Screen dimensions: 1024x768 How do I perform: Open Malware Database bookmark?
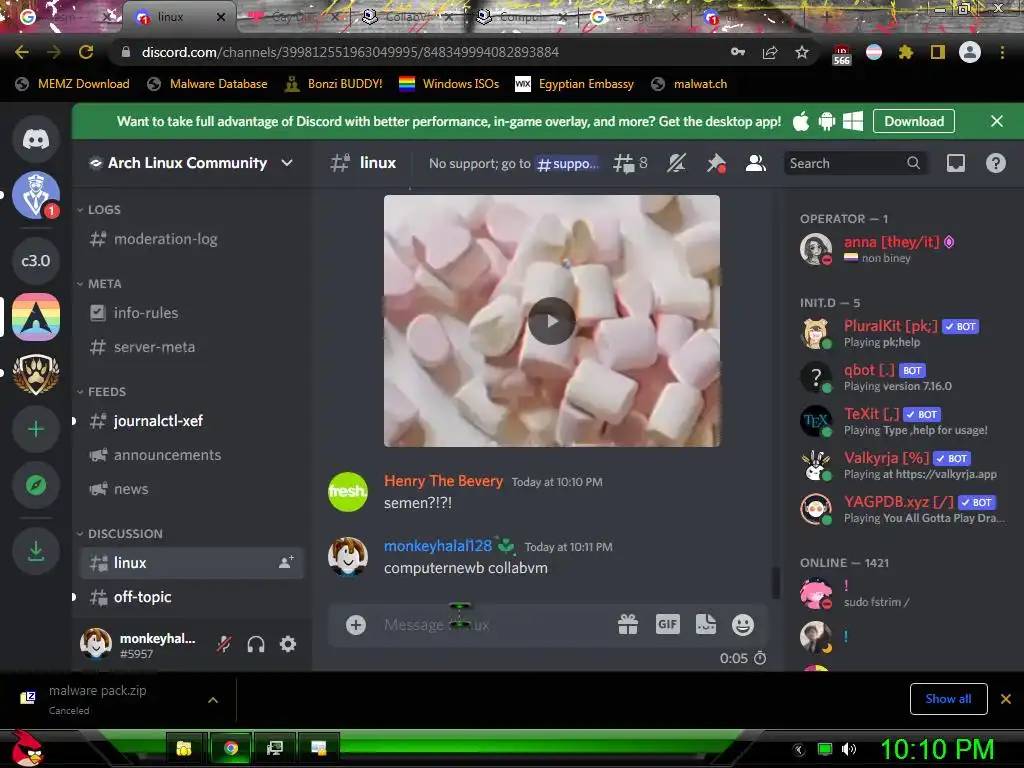[208, 84]
